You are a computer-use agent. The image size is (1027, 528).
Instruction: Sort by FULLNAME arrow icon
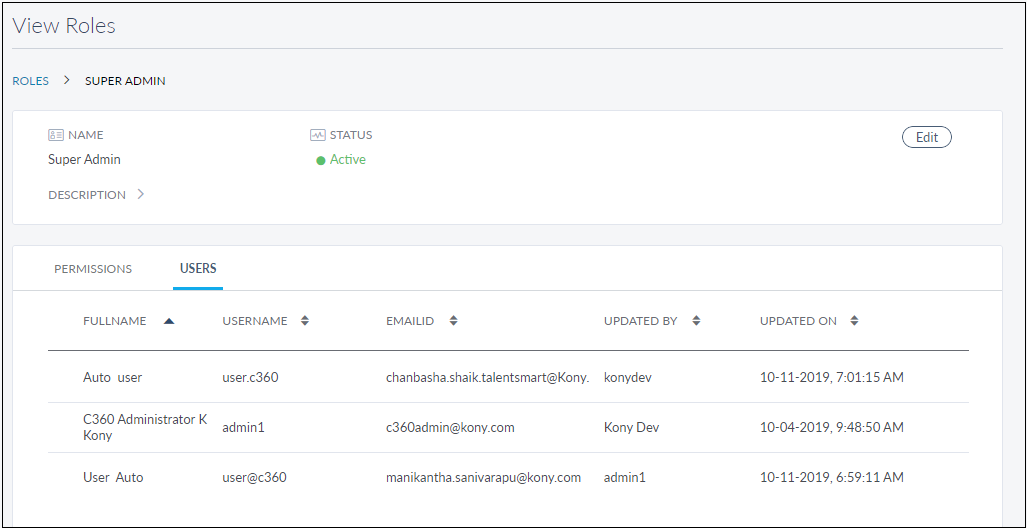tap(169, 321)
